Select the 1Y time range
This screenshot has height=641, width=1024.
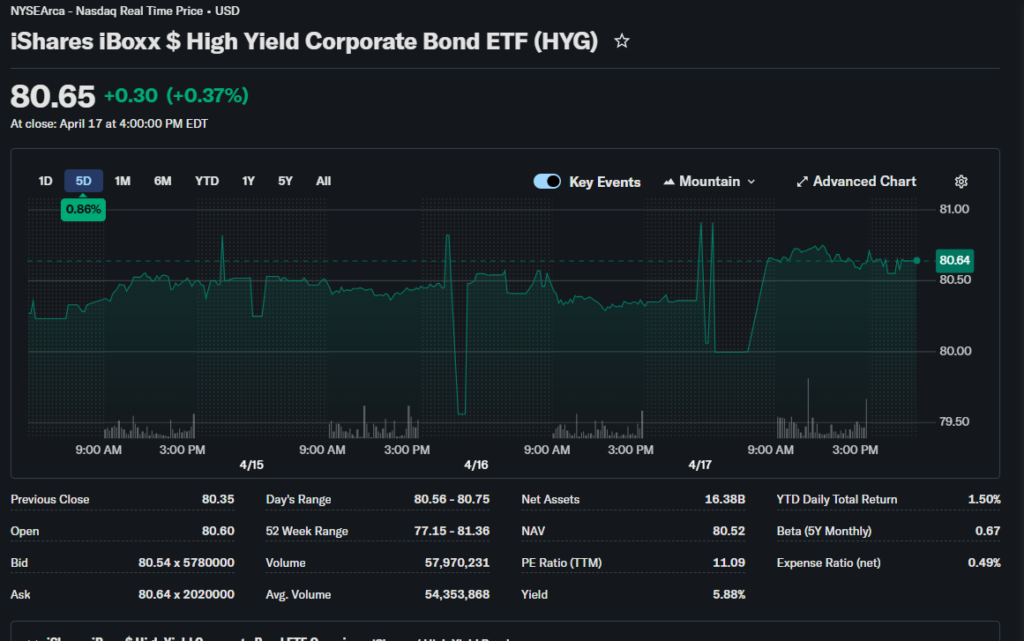coord(248,181)
